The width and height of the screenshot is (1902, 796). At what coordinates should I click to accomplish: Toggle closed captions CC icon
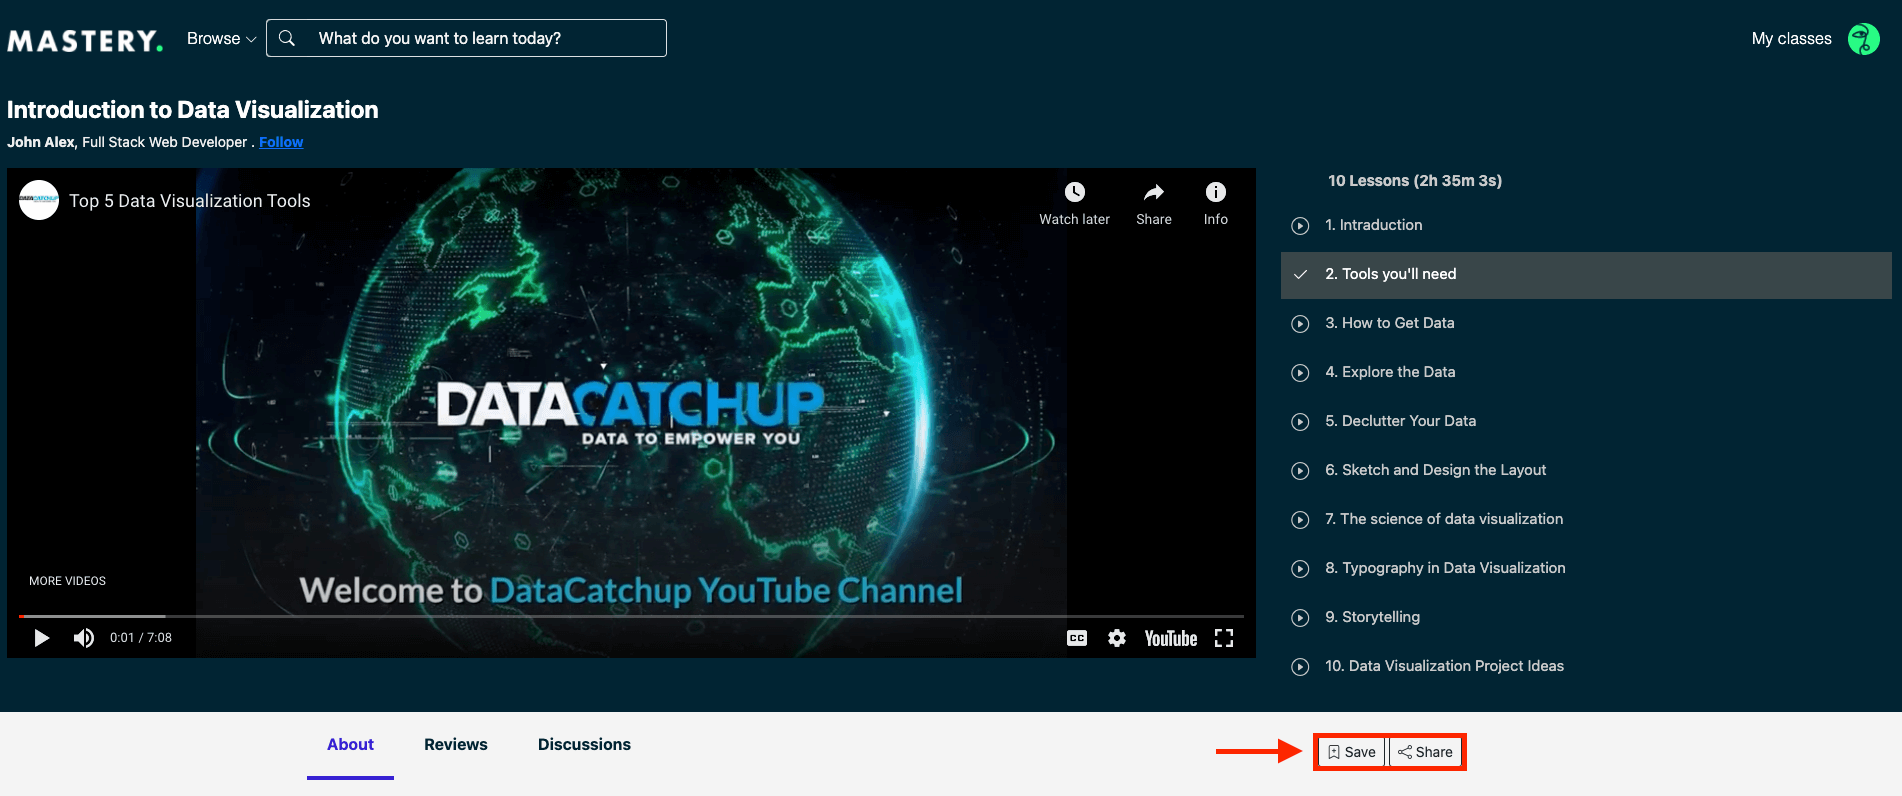(x=1077, y=638)
